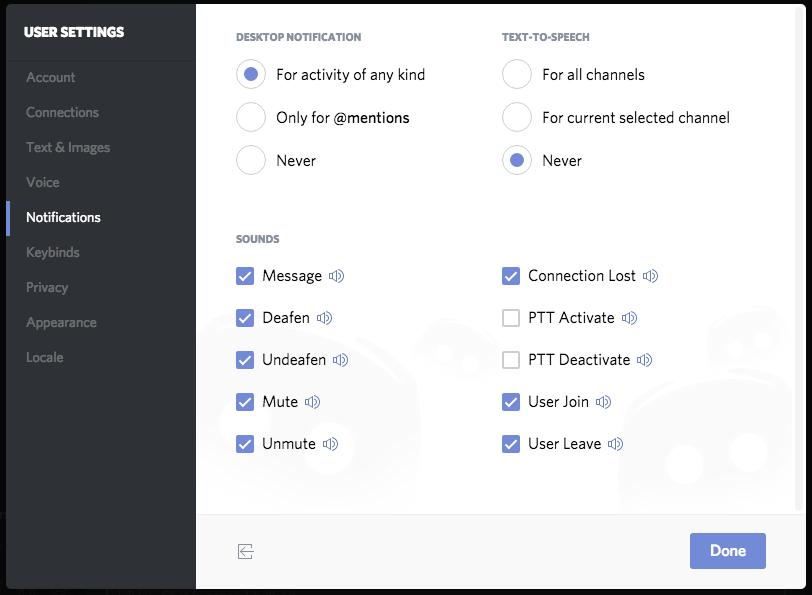
Task: Play the User Leave sound preview
Action: pyautogui.click(x=616, y=444)
